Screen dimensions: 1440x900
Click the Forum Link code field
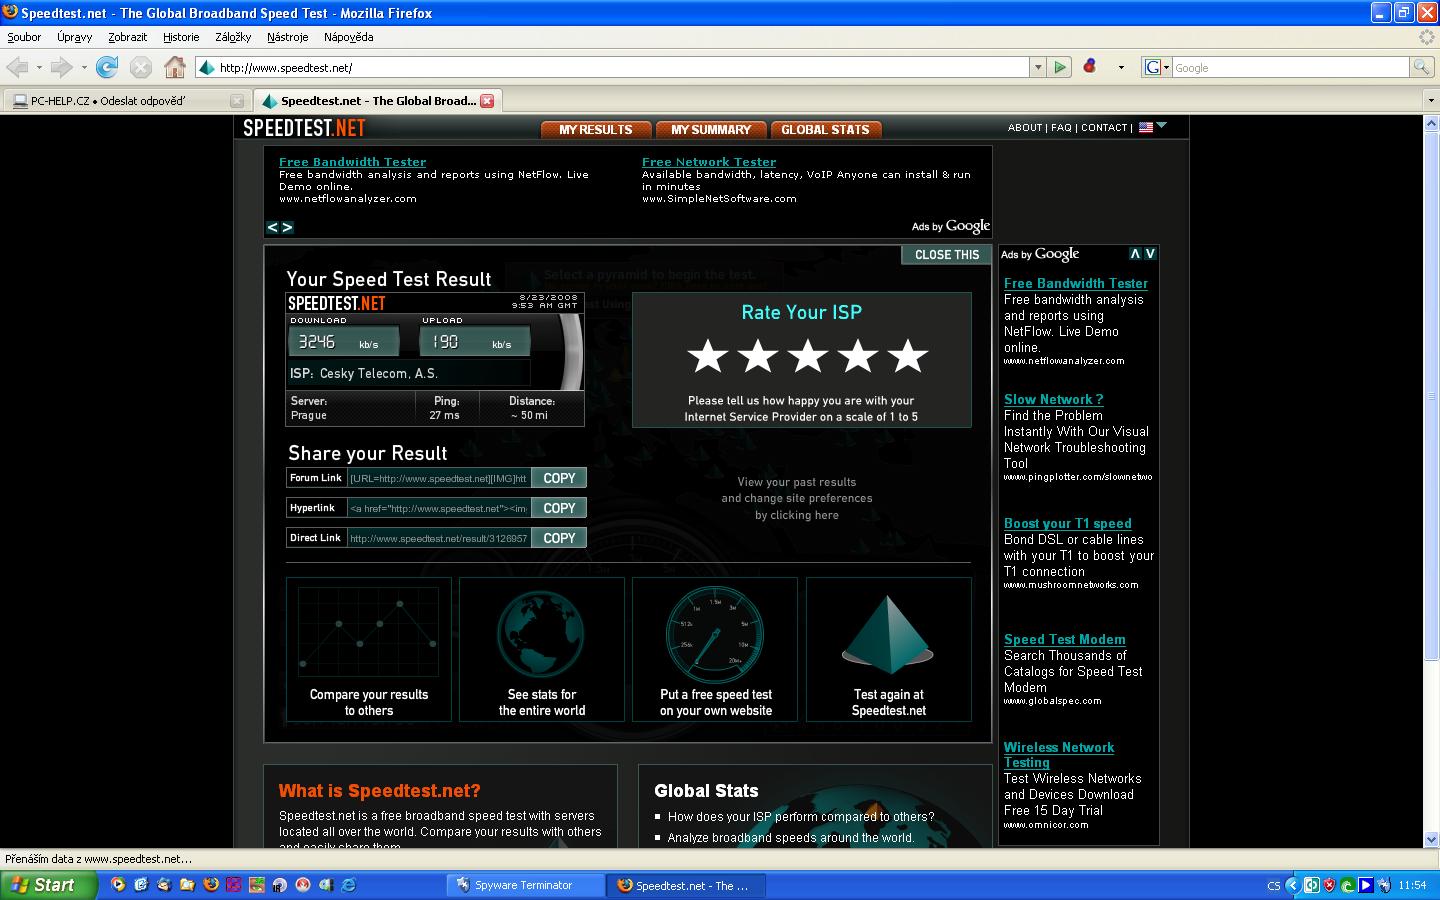tap(438, 478)
